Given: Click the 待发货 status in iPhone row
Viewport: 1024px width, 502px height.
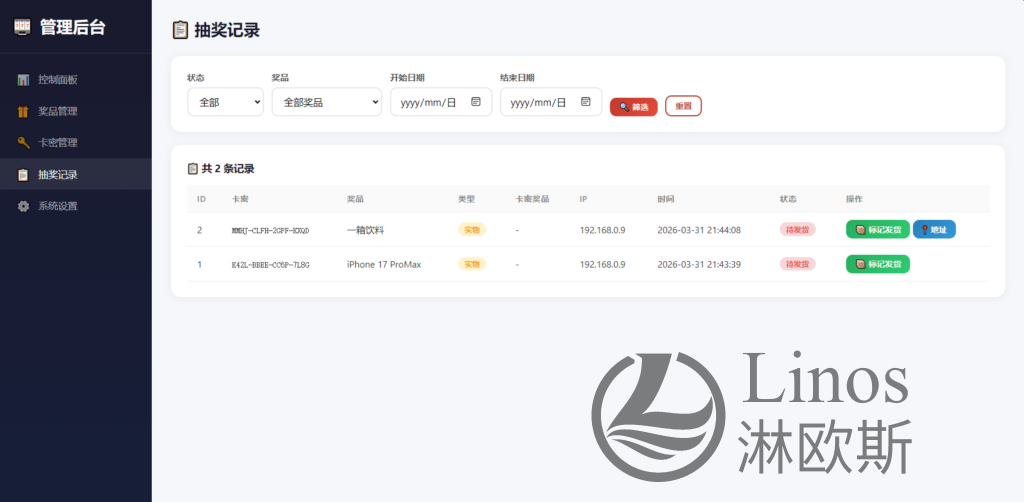Looking at the screenshot, I should (797, 264).
